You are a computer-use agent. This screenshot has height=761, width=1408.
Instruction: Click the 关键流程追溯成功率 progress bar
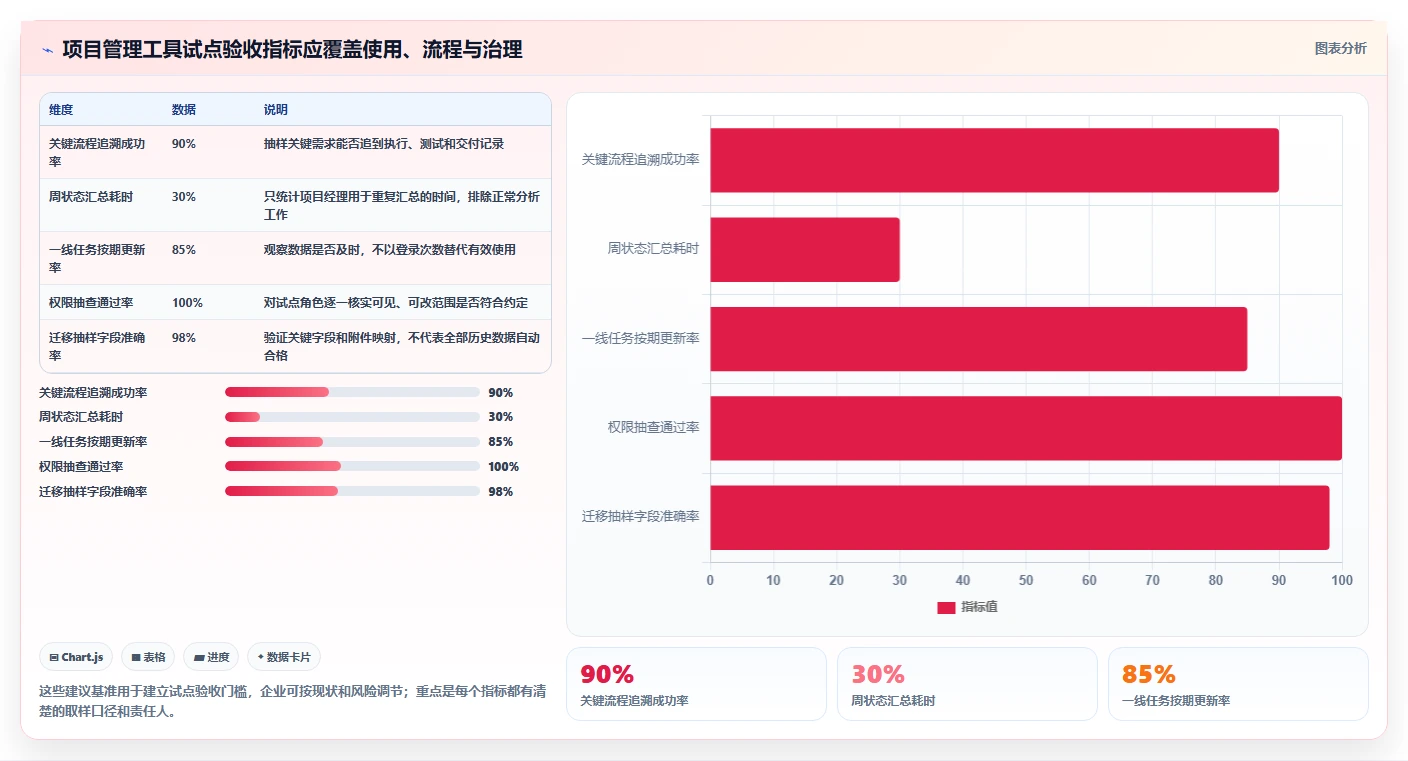click(x=352, y=392)
